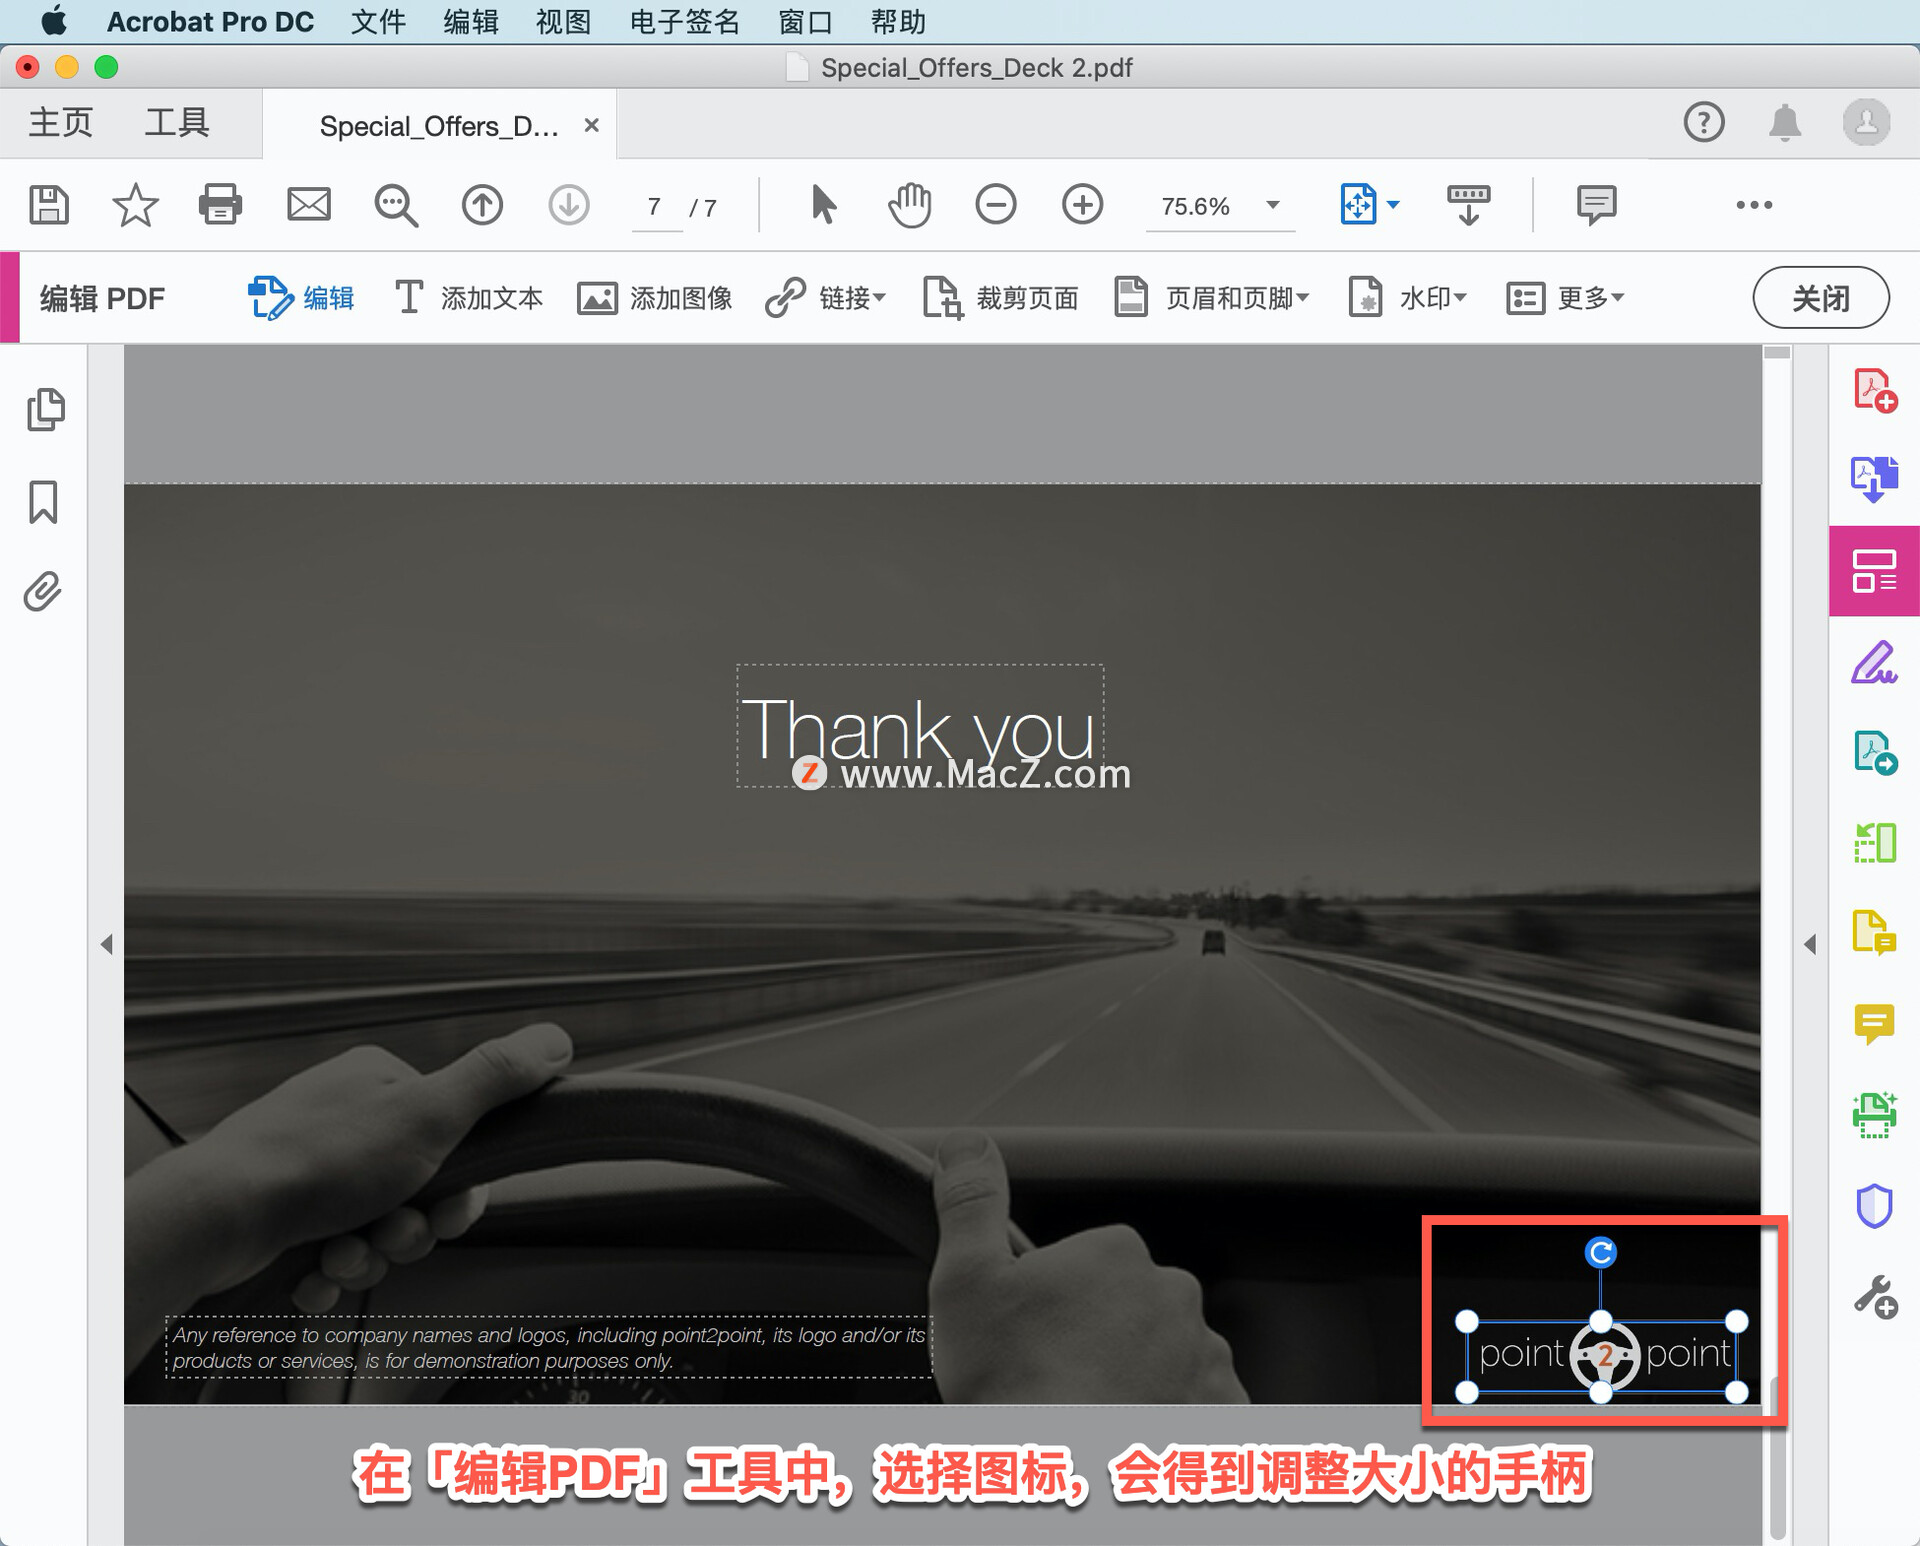
Task: Choose the arrow selection tool
Action: [x=822, y=205]
